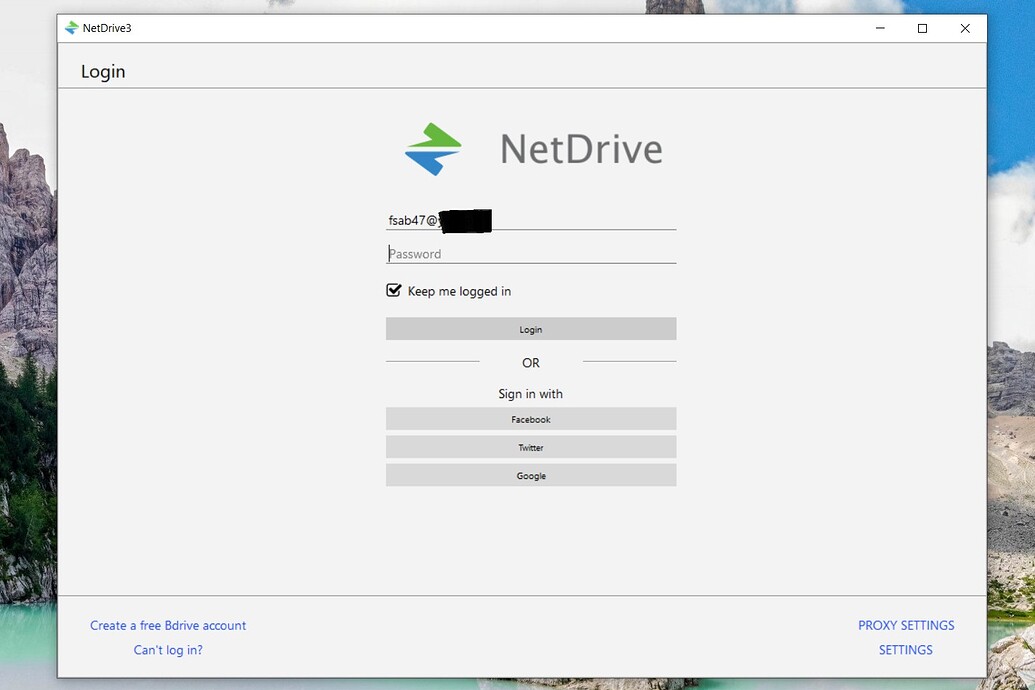
Task: Open Create a free Bdrive account link
Action: [168, 625]
